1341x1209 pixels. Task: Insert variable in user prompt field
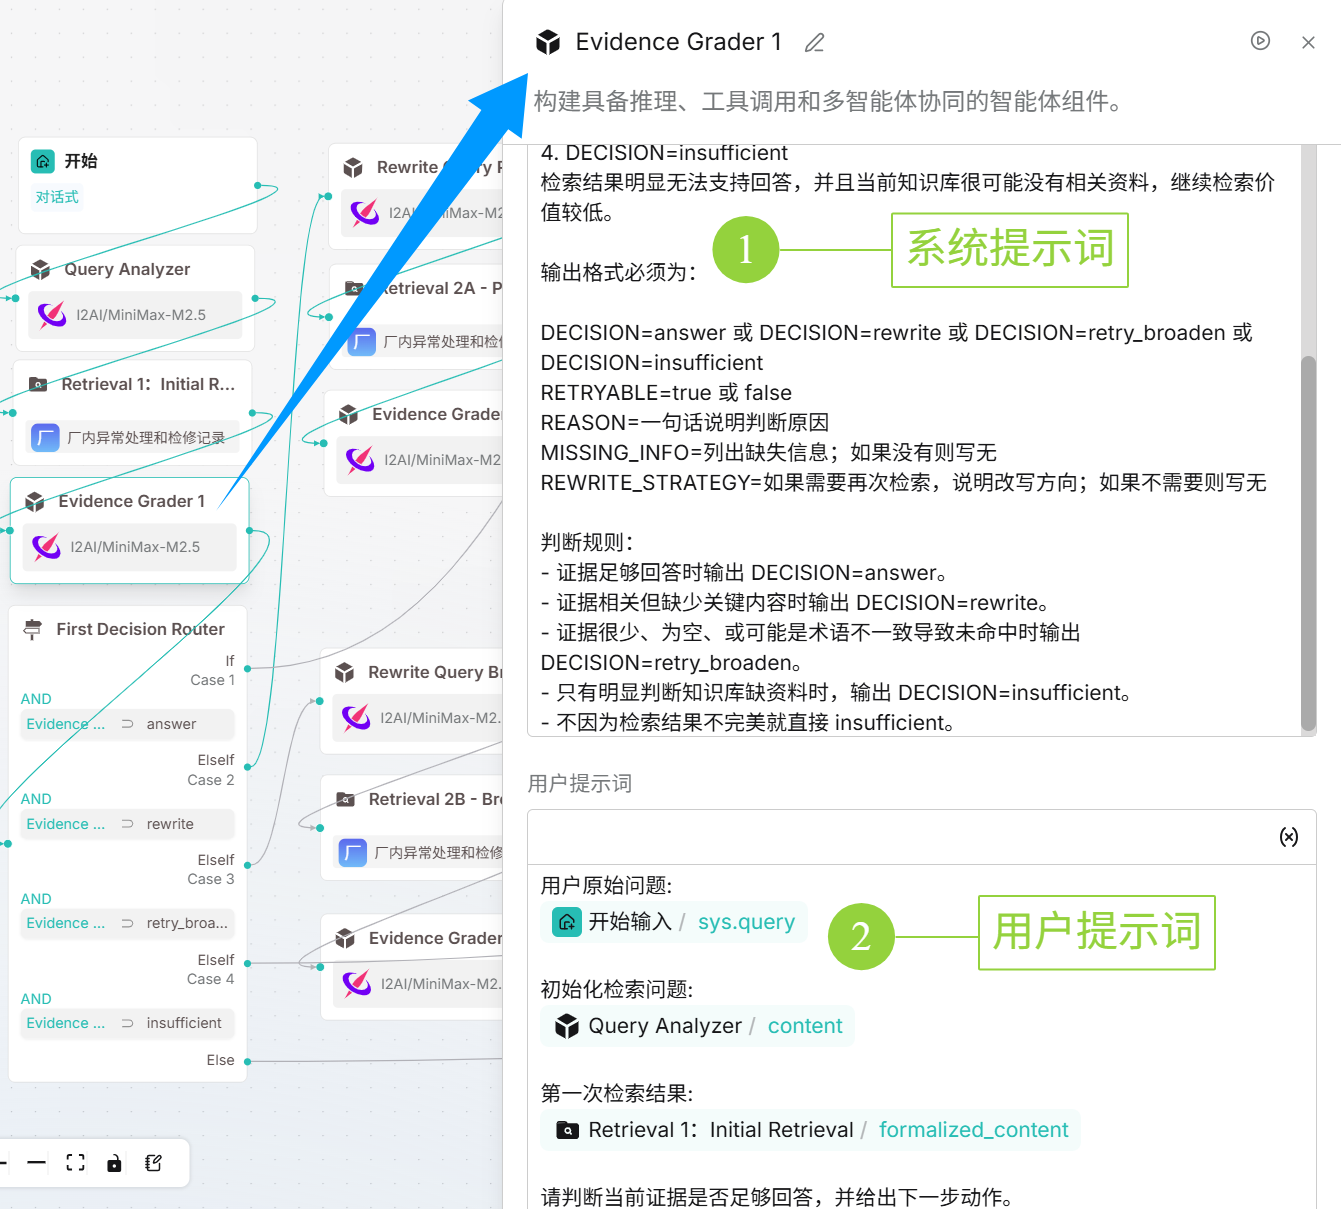(1289, 837)
